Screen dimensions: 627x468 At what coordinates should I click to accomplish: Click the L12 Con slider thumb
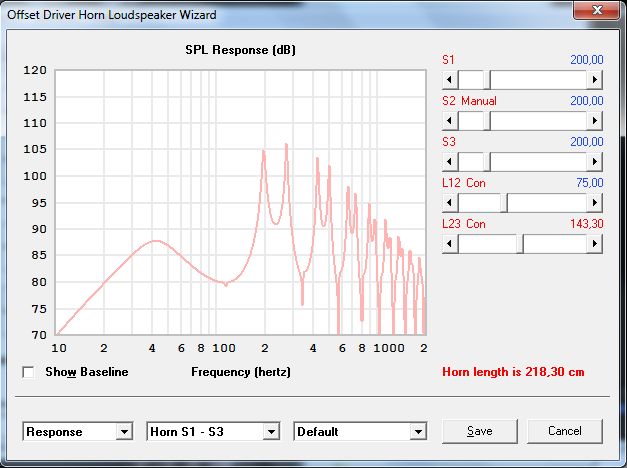[504, 203]
